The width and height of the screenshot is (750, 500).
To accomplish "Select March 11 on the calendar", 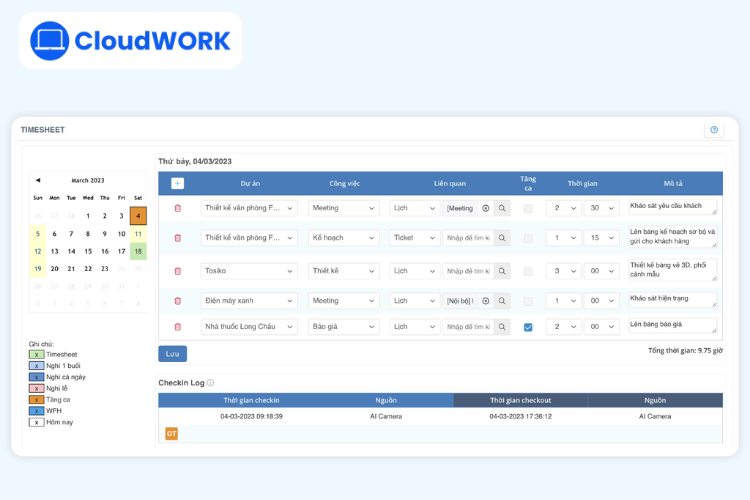I will [138, 234].
